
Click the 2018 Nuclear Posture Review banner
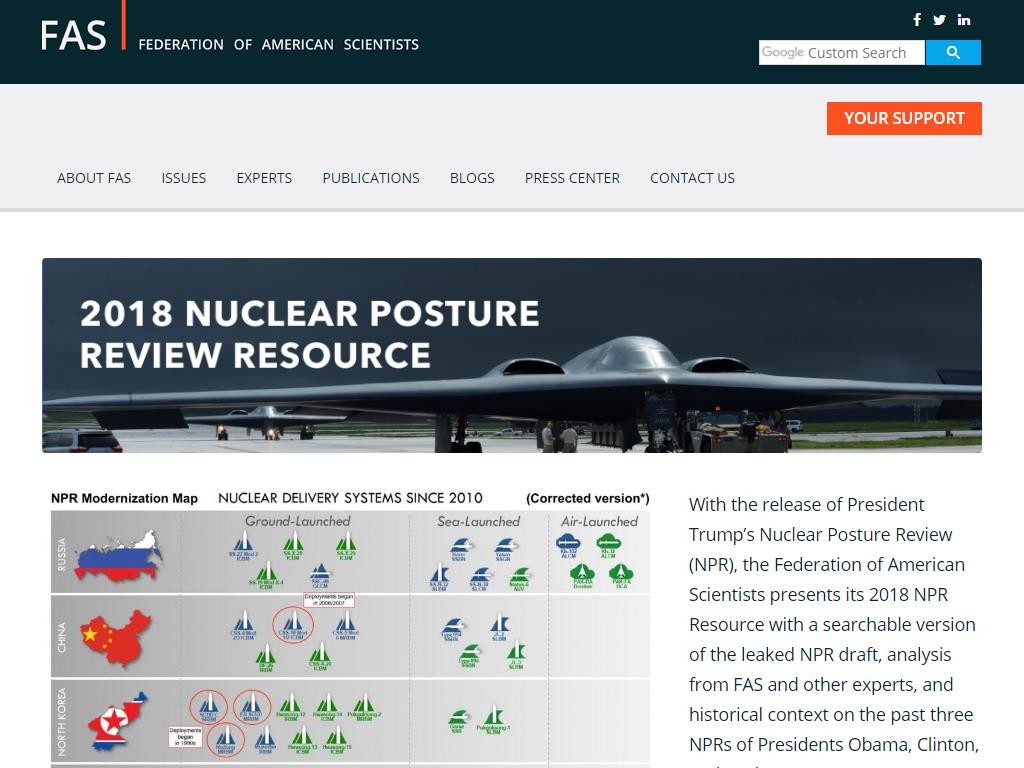[x=512, y=355]
